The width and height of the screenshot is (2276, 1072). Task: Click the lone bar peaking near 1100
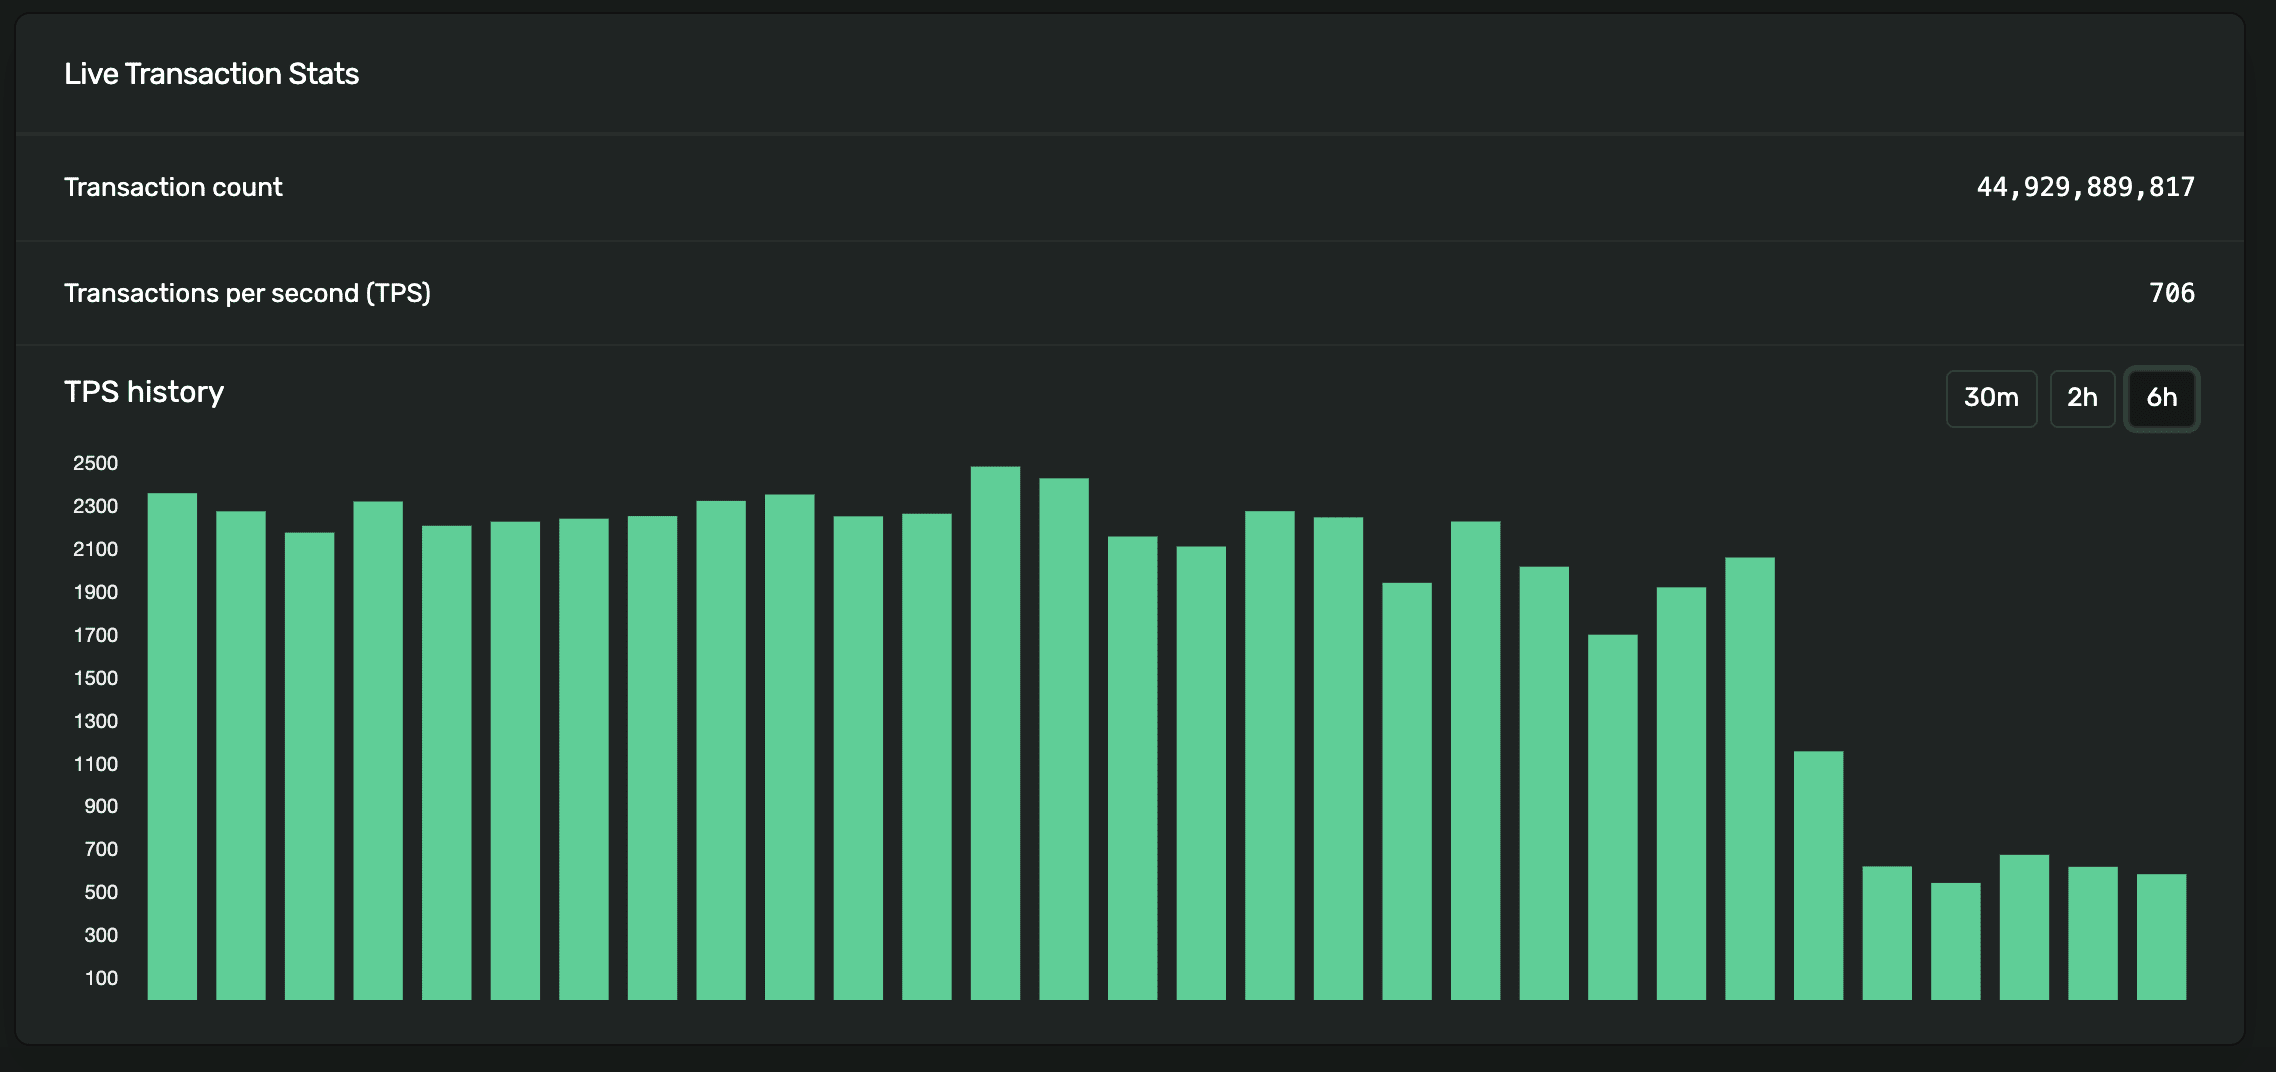pyautogui.click(x=1818, y=875)
